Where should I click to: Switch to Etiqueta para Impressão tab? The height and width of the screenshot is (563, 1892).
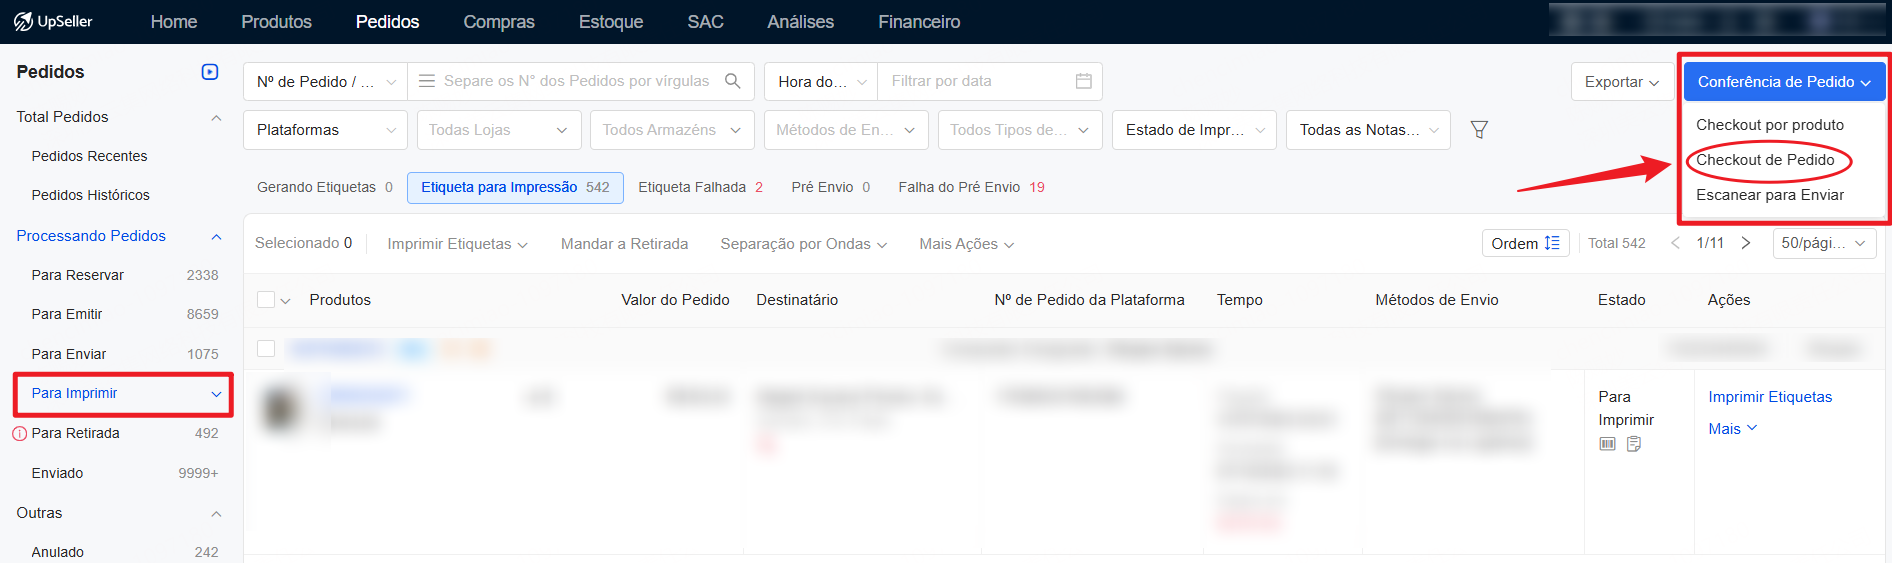point(515,187)
